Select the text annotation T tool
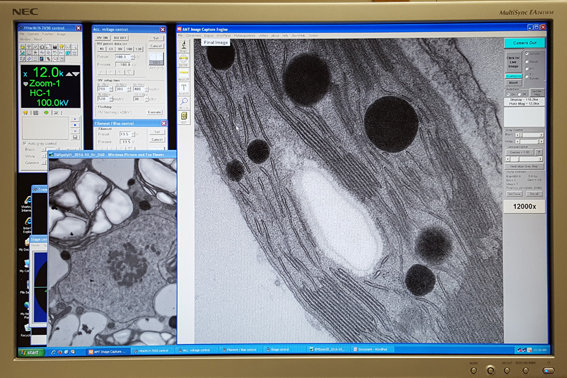Screen dimensions: 567x378 pyautogui.click(x=184, y=88)
